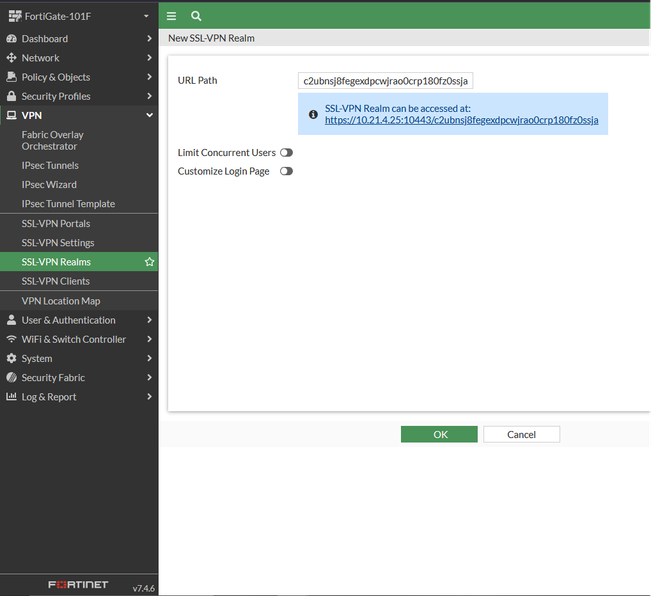Click the User & Authentication person icon
651x596 pixels.
tap(12, 320)
